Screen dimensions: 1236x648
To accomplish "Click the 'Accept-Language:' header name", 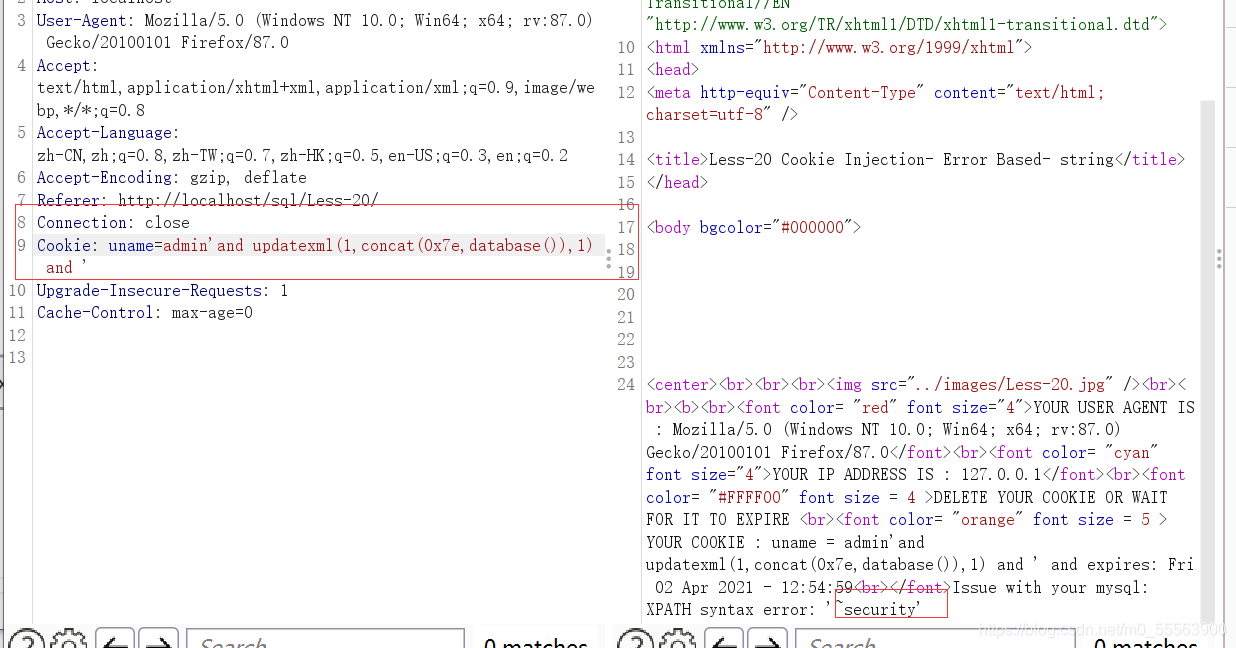I will point(108,133).
